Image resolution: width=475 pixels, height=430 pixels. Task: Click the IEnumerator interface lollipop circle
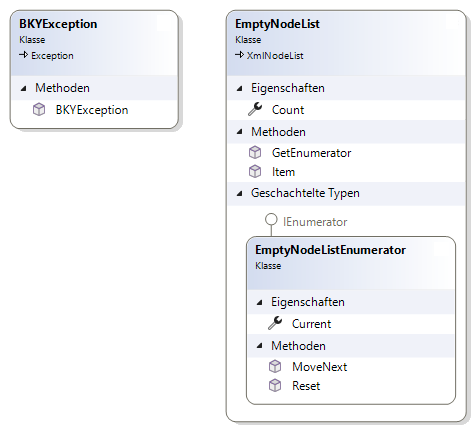[271, 220]
